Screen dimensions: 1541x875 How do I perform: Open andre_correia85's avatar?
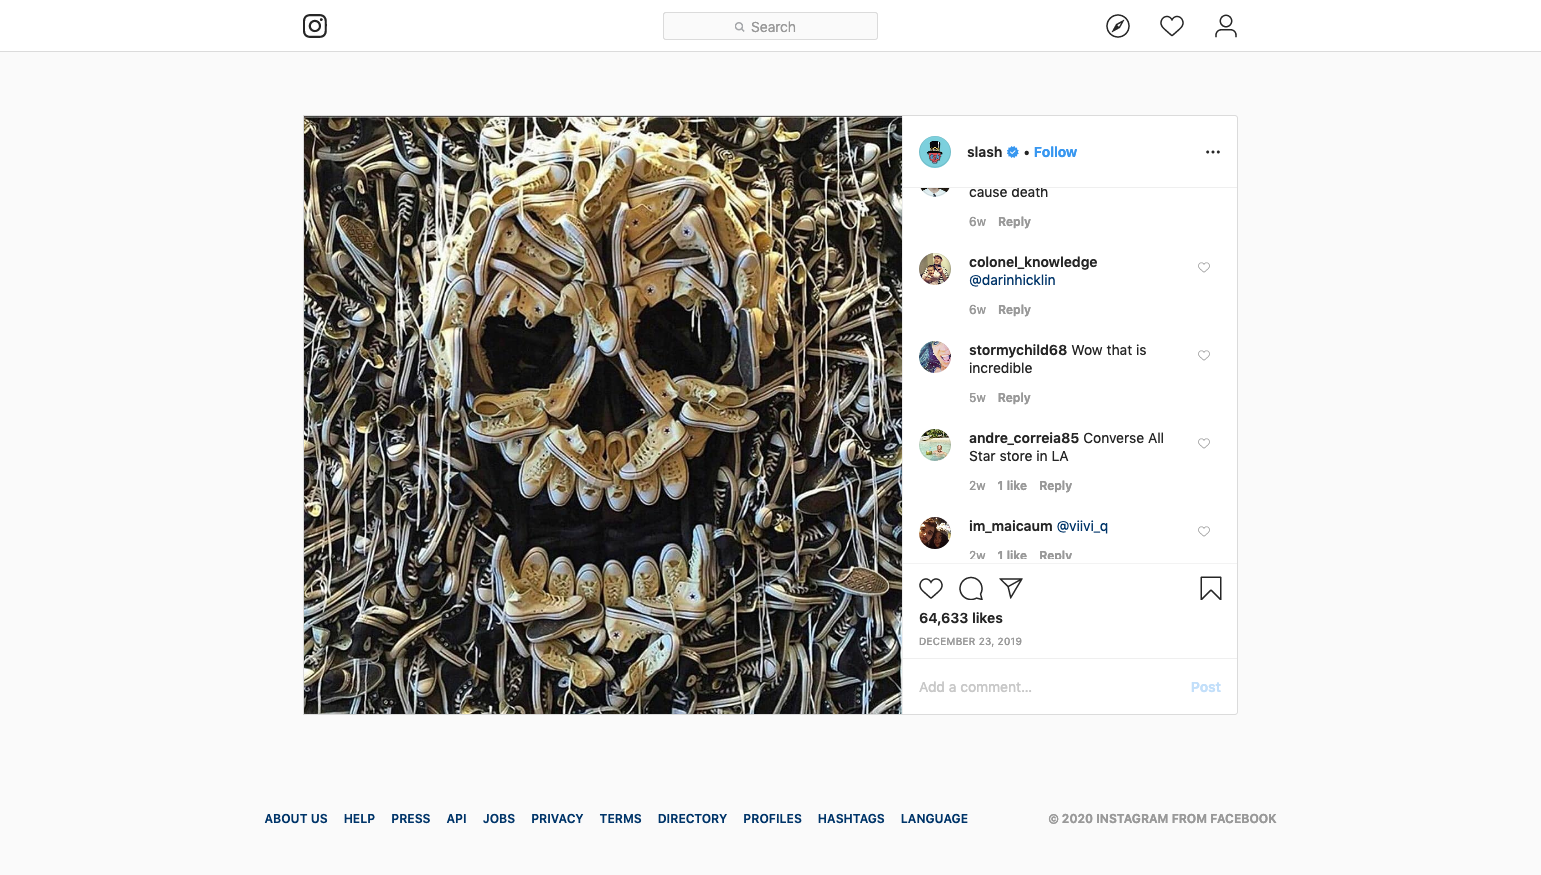(x=935, y=445)
